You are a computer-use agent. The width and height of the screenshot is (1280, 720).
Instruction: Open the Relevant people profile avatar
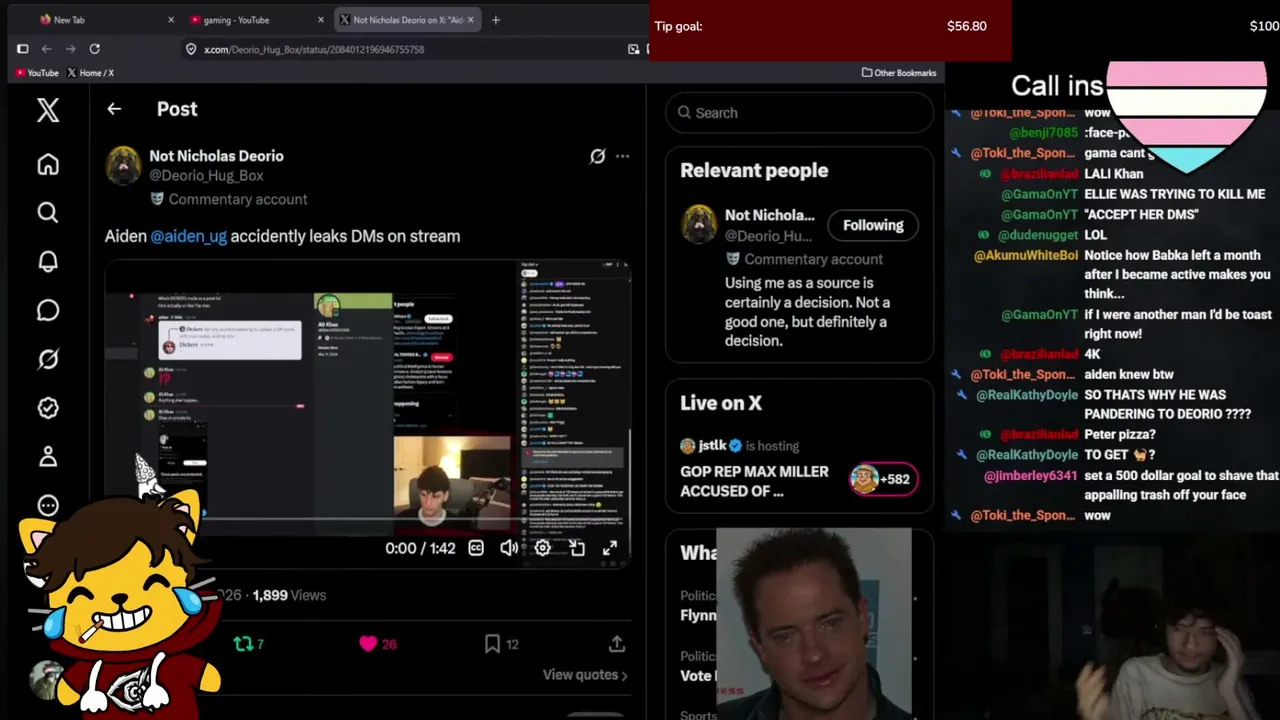coord(699,224)
